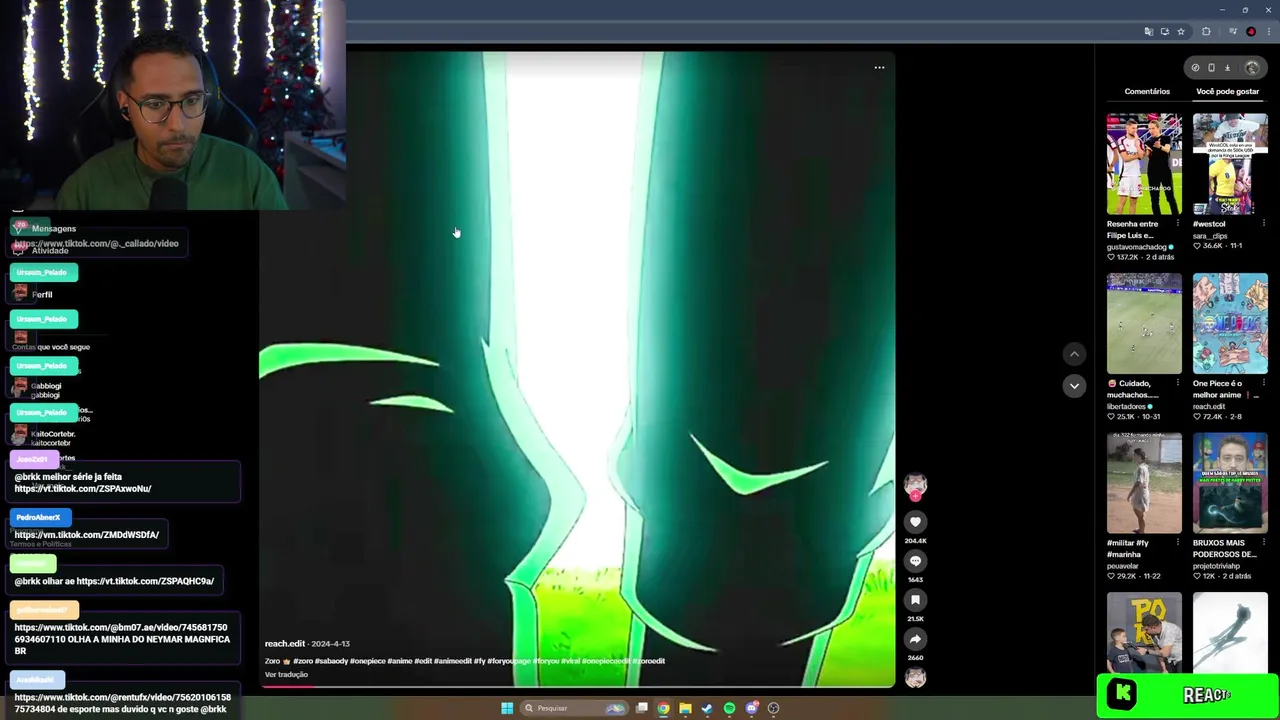Click the Chrome taskbar icon

click(x=663, y=708)
